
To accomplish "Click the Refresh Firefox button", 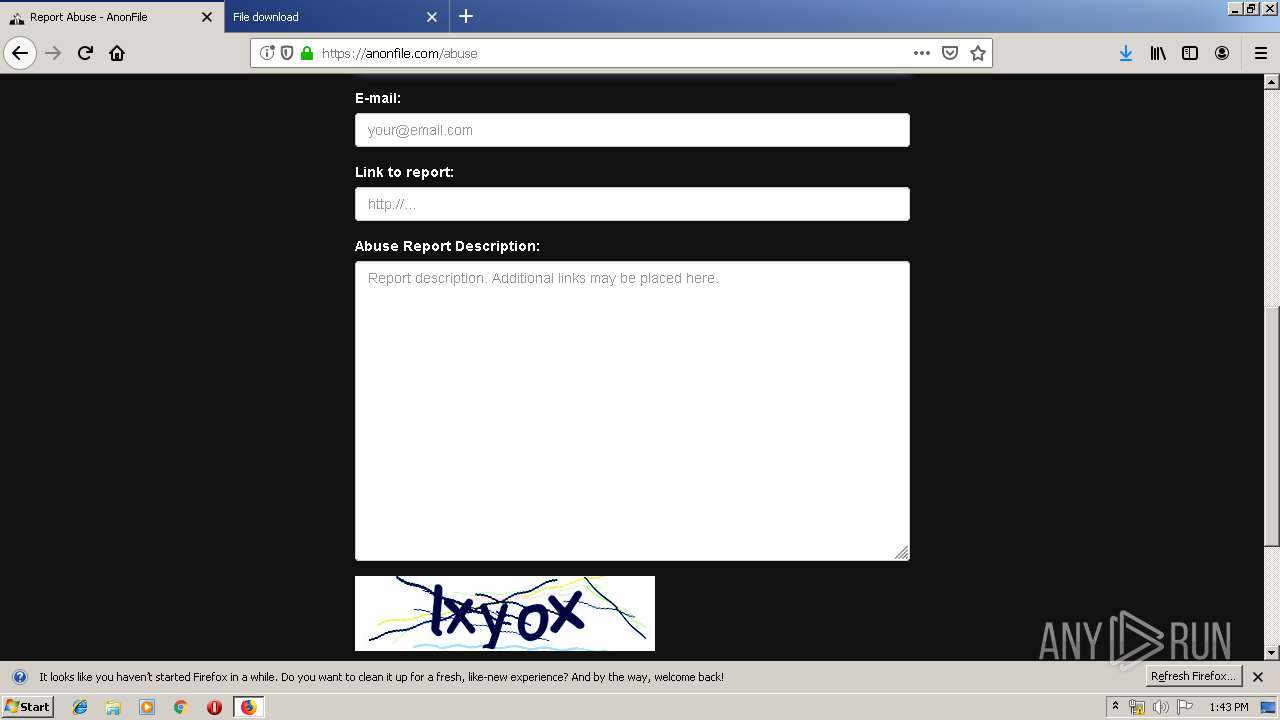I will click(x=1193, y=676).
